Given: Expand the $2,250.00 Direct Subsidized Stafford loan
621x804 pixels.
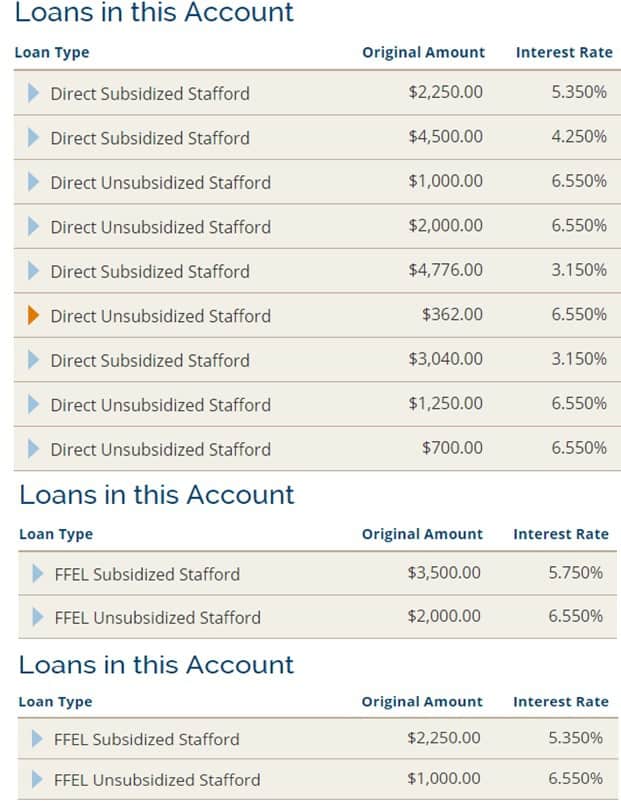Looking at the screenshot, I should tap(31, 94).
